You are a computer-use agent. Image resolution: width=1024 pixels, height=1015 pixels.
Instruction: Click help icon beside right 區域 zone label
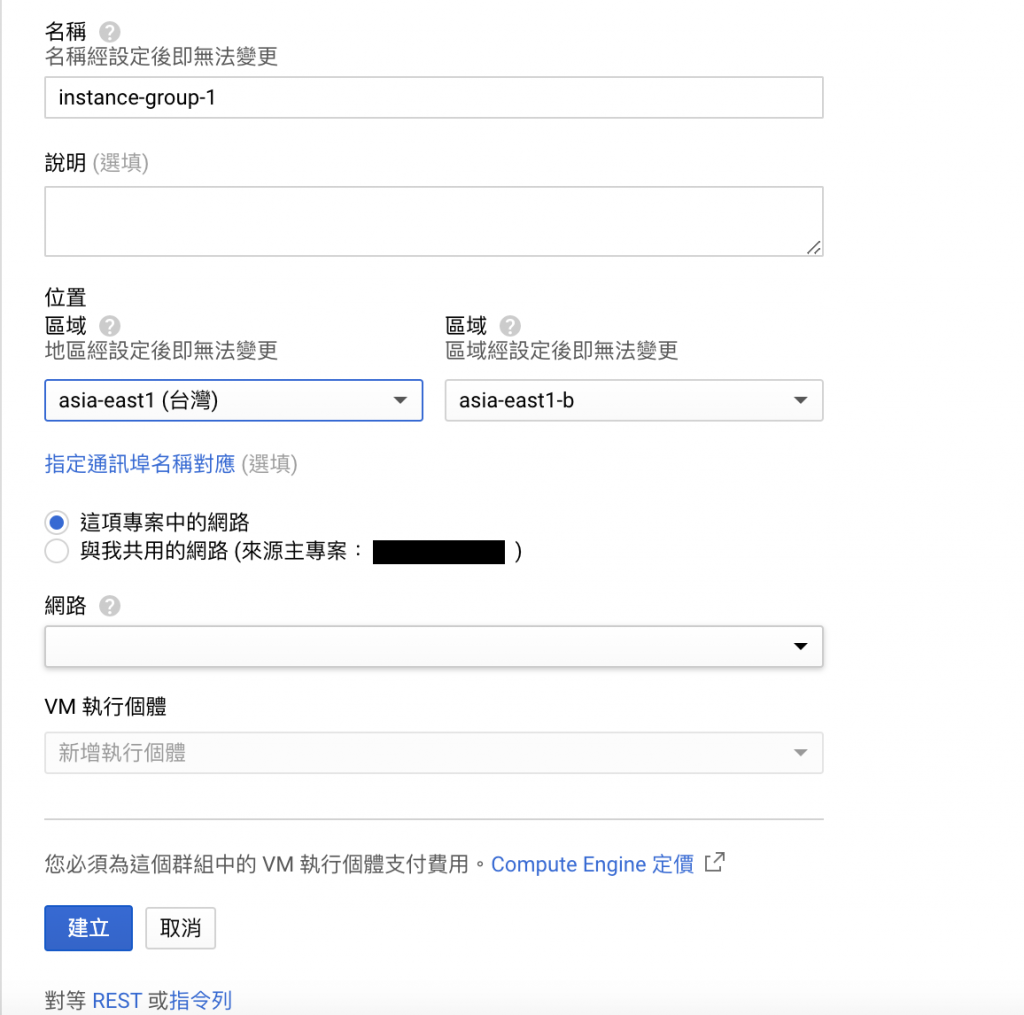(510, 325)
